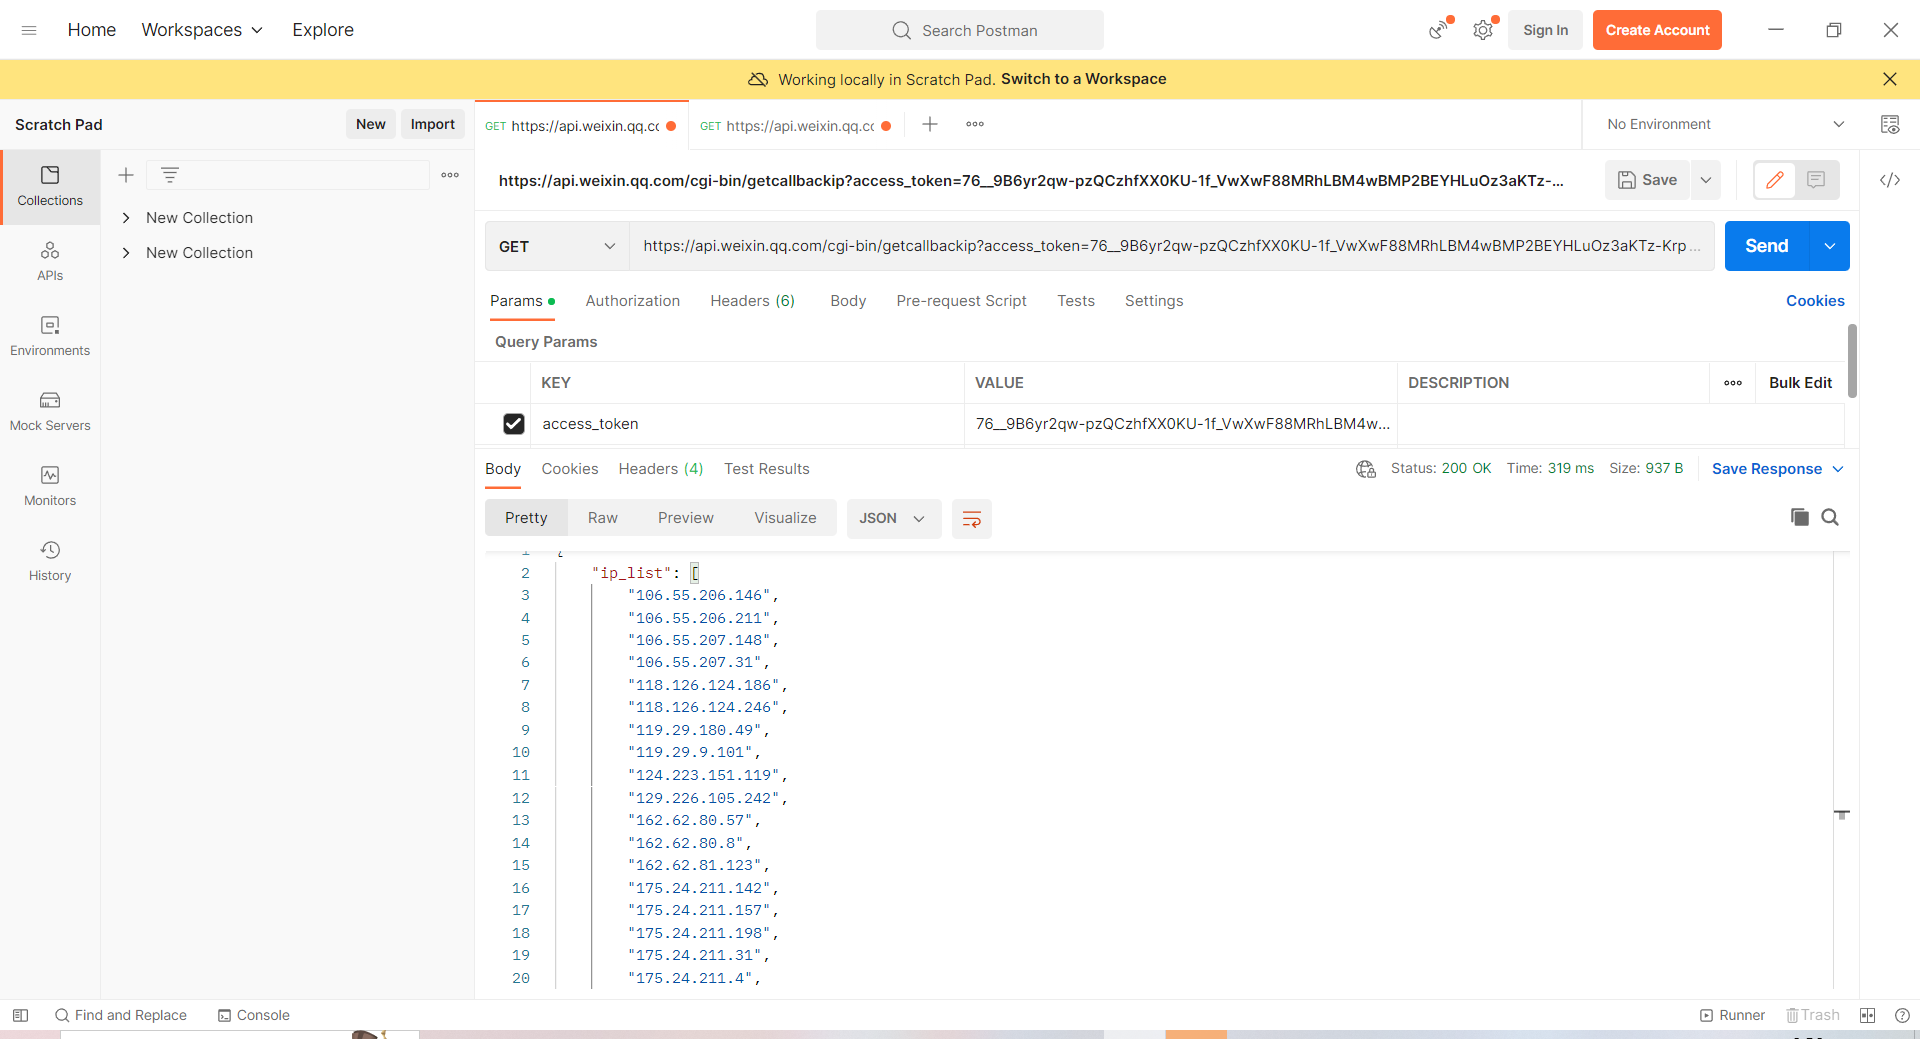The width and height of the screenshot is (1920, 1039).
Task: Click the network globe icon
Action: point(1366,469)
